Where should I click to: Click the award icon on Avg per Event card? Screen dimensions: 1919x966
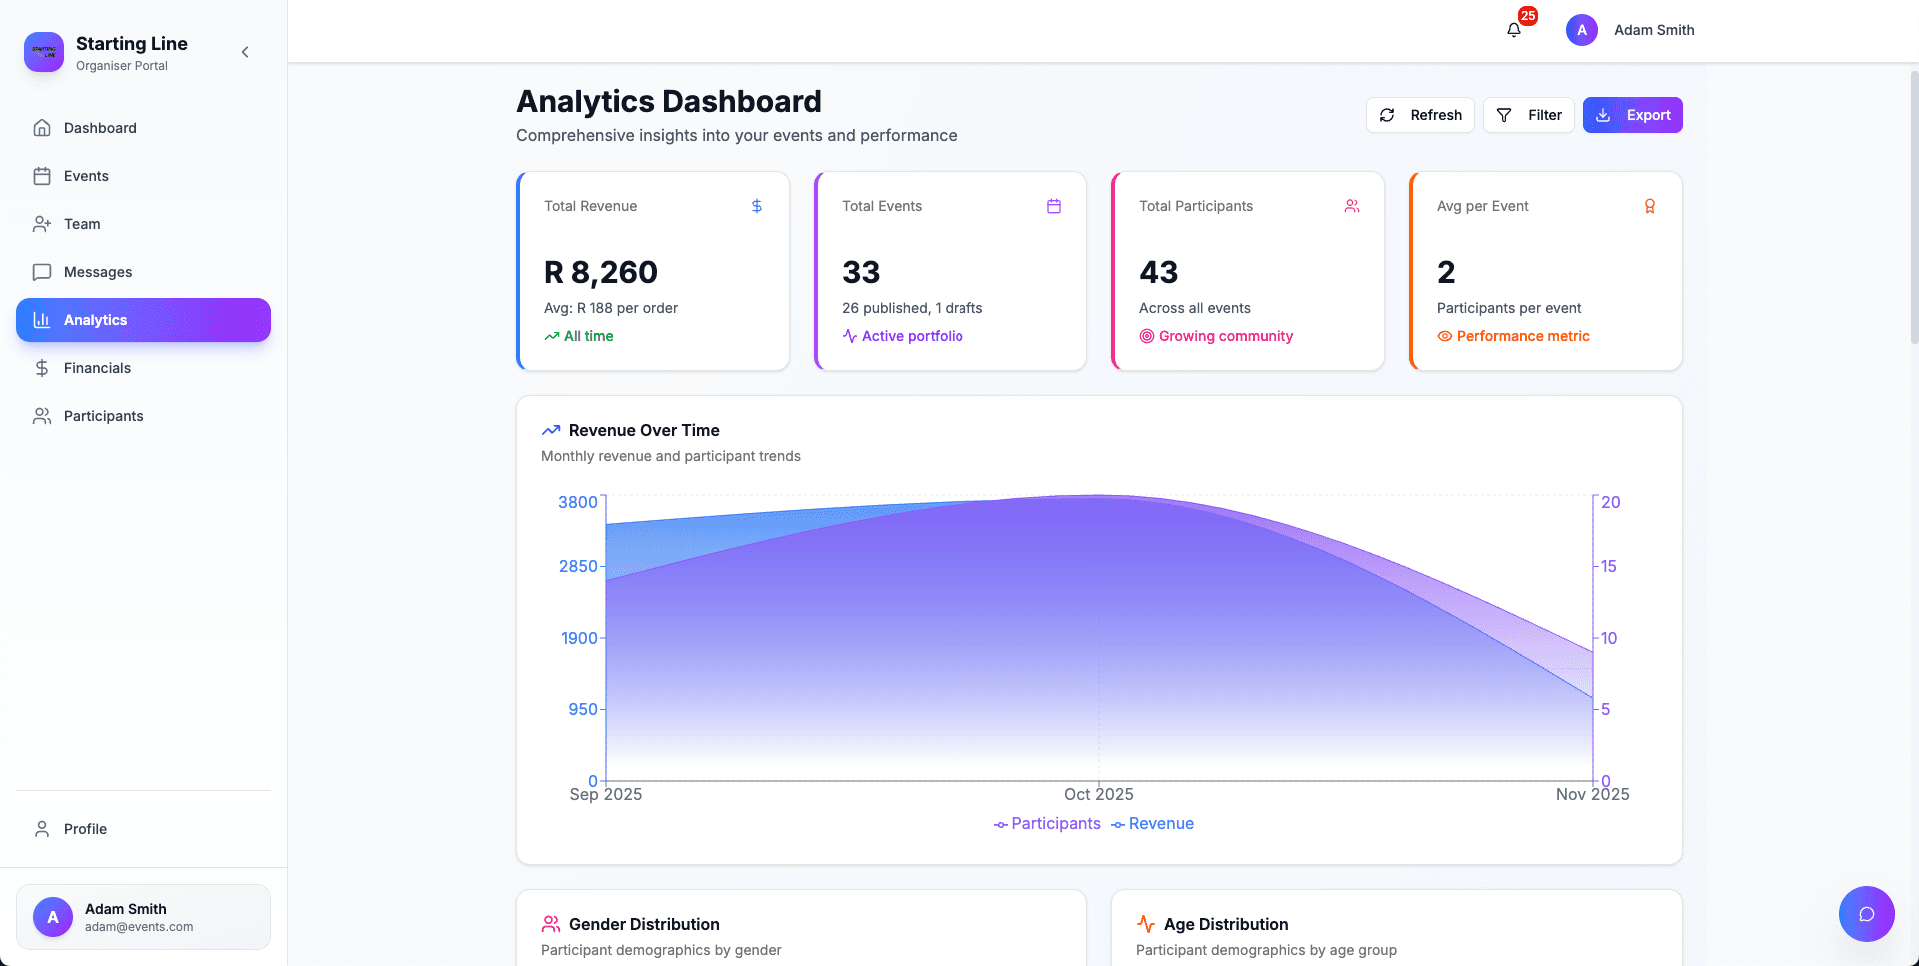pos(1649,206)
